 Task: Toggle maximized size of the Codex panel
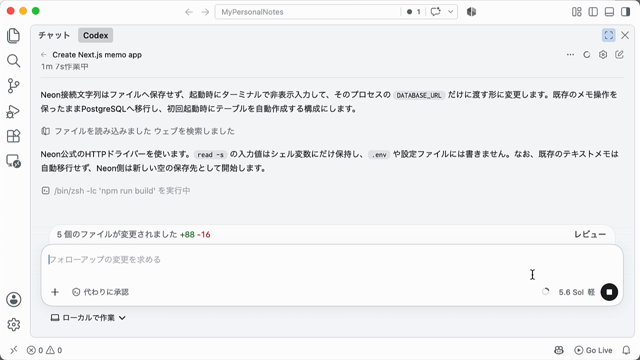pos(609,35)
